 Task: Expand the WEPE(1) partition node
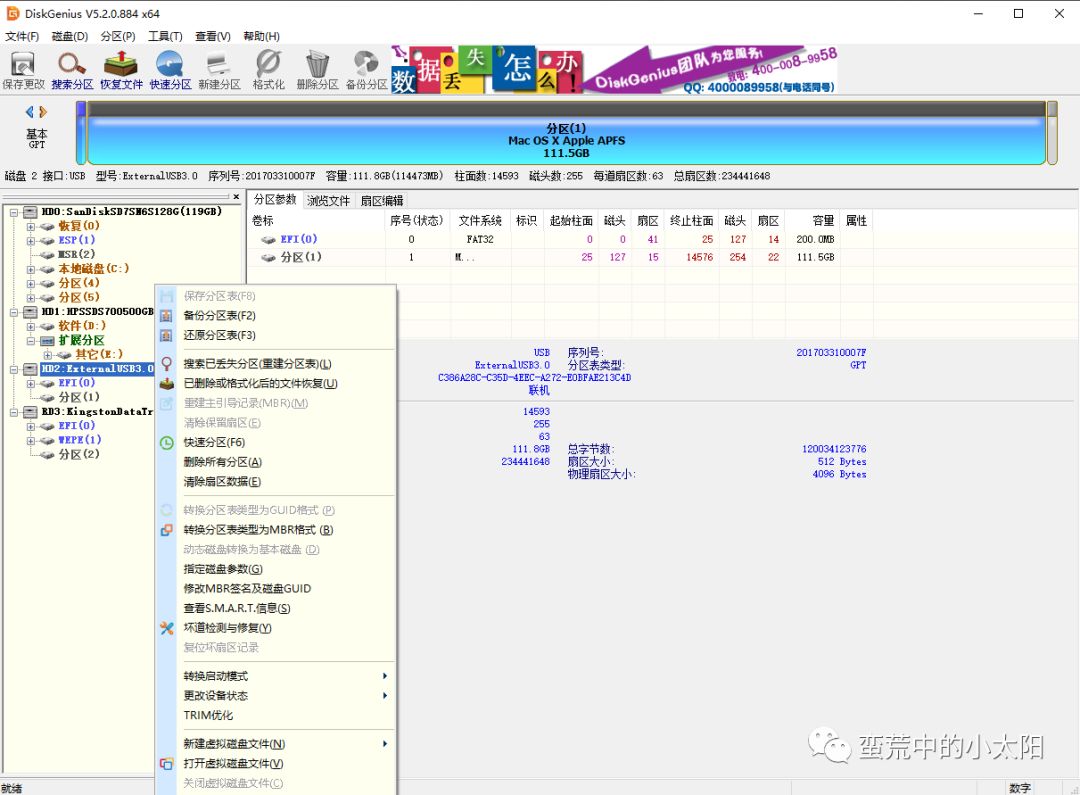[x=30, y=440]
